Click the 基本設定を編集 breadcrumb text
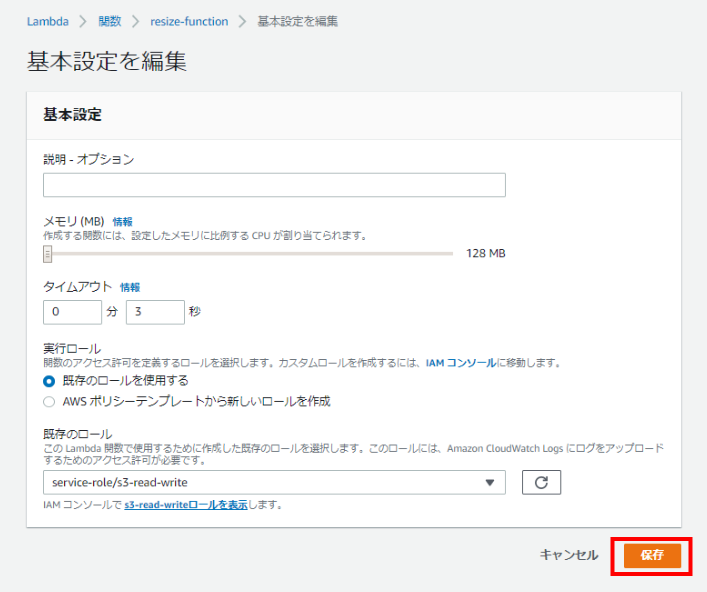707x592 pixels. click(x=297, y=21)
